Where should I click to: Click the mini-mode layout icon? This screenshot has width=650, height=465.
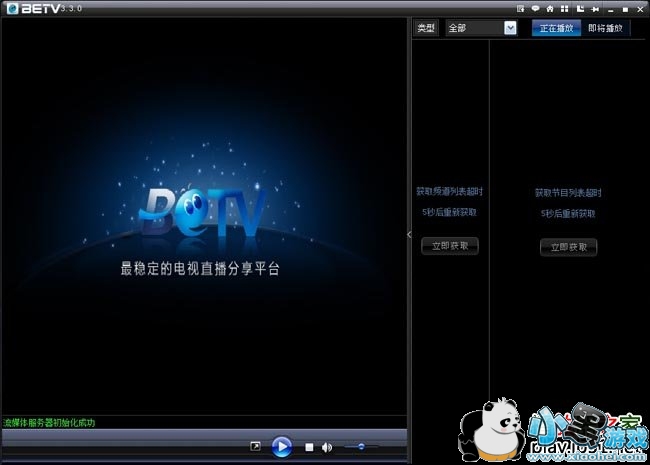pos(580,9)
